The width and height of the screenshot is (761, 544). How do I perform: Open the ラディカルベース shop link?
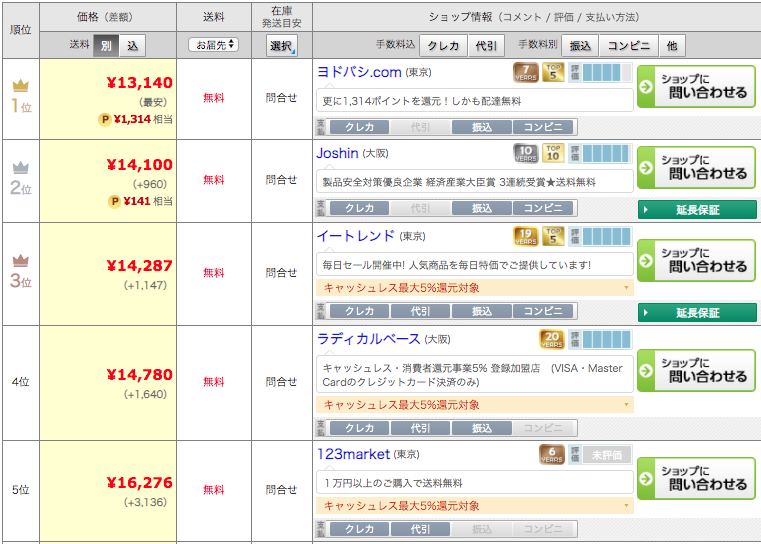click(x=368, y=339)
